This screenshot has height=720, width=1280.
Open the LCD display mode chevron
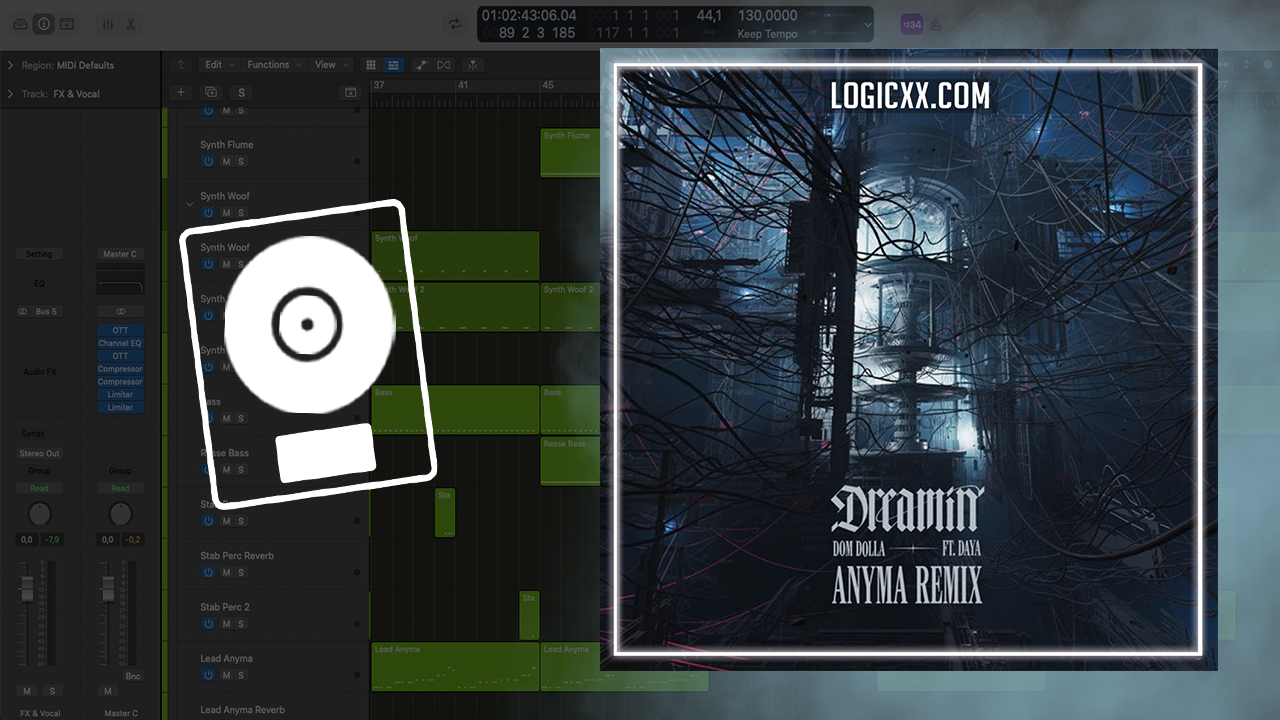click(867, 24)
